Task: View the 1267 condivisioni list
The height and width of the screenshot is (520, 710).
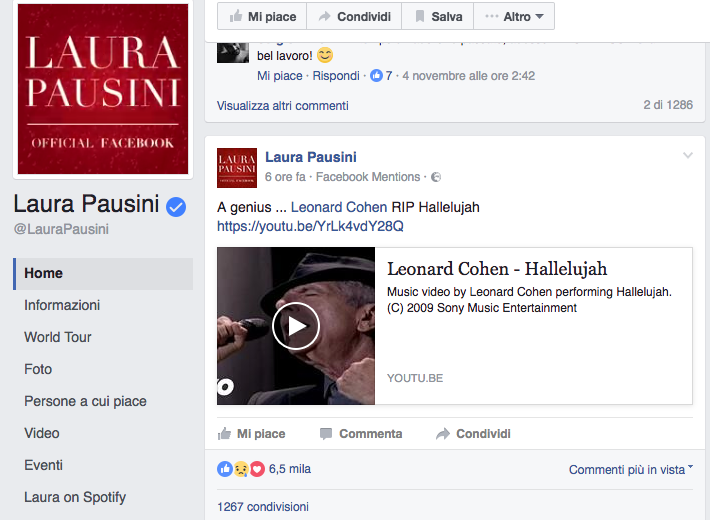Action: (263, 506)
